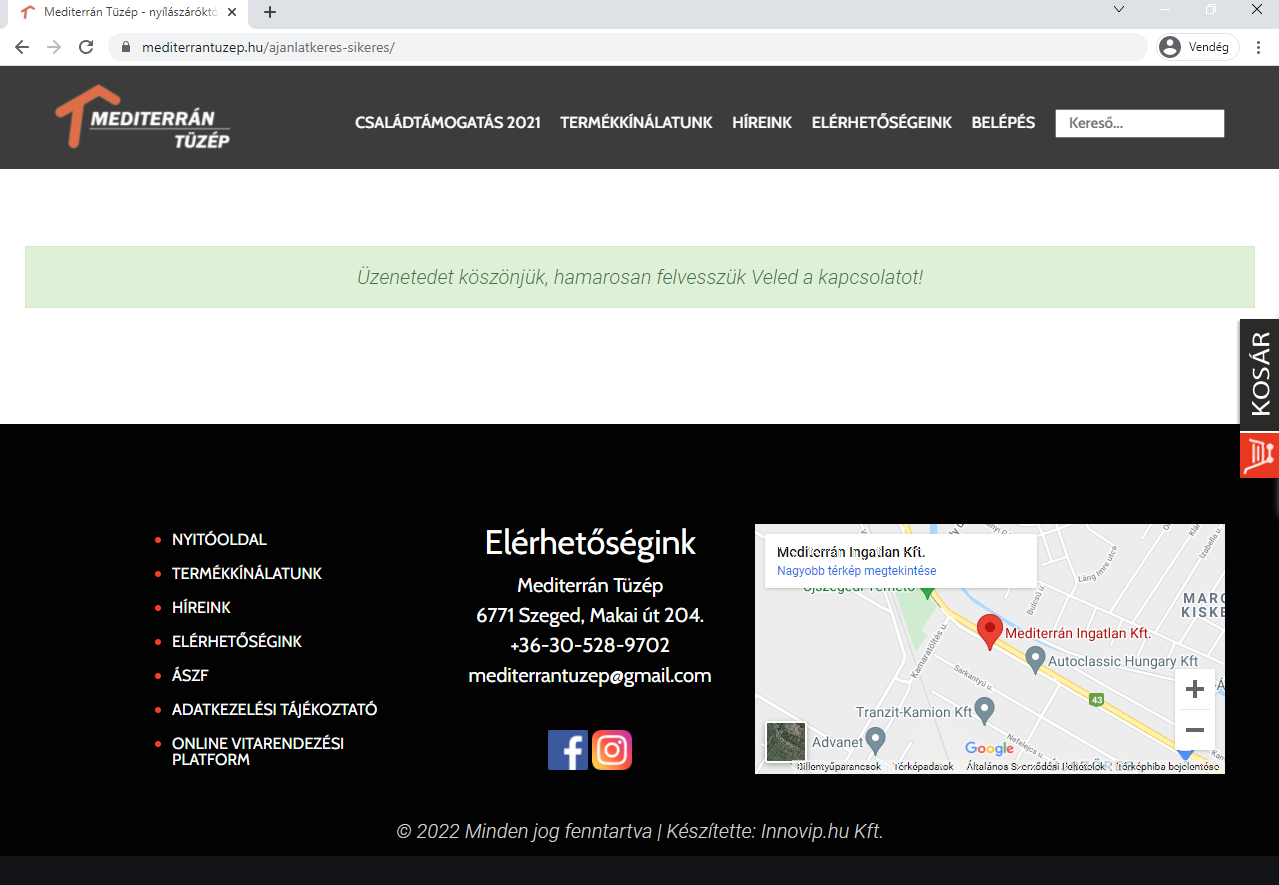Open the Facebook icon in footer
Screen dimensions: 1279x885
coord(567,750)
